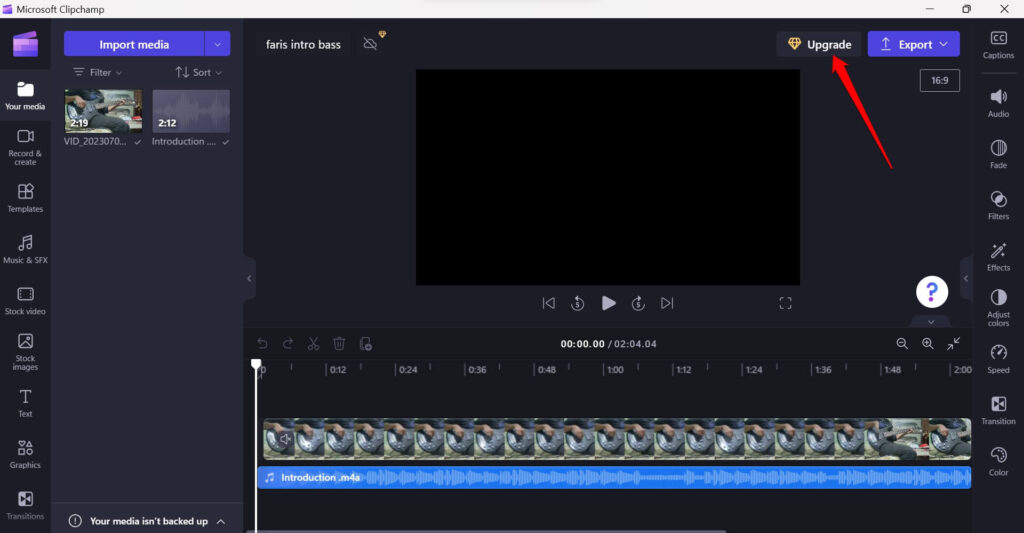The height and width of the screenshot is (533, 1024).
Task: Open the Templates tab in sidebar
Action: pyautogui.click(x=25, y=197)
